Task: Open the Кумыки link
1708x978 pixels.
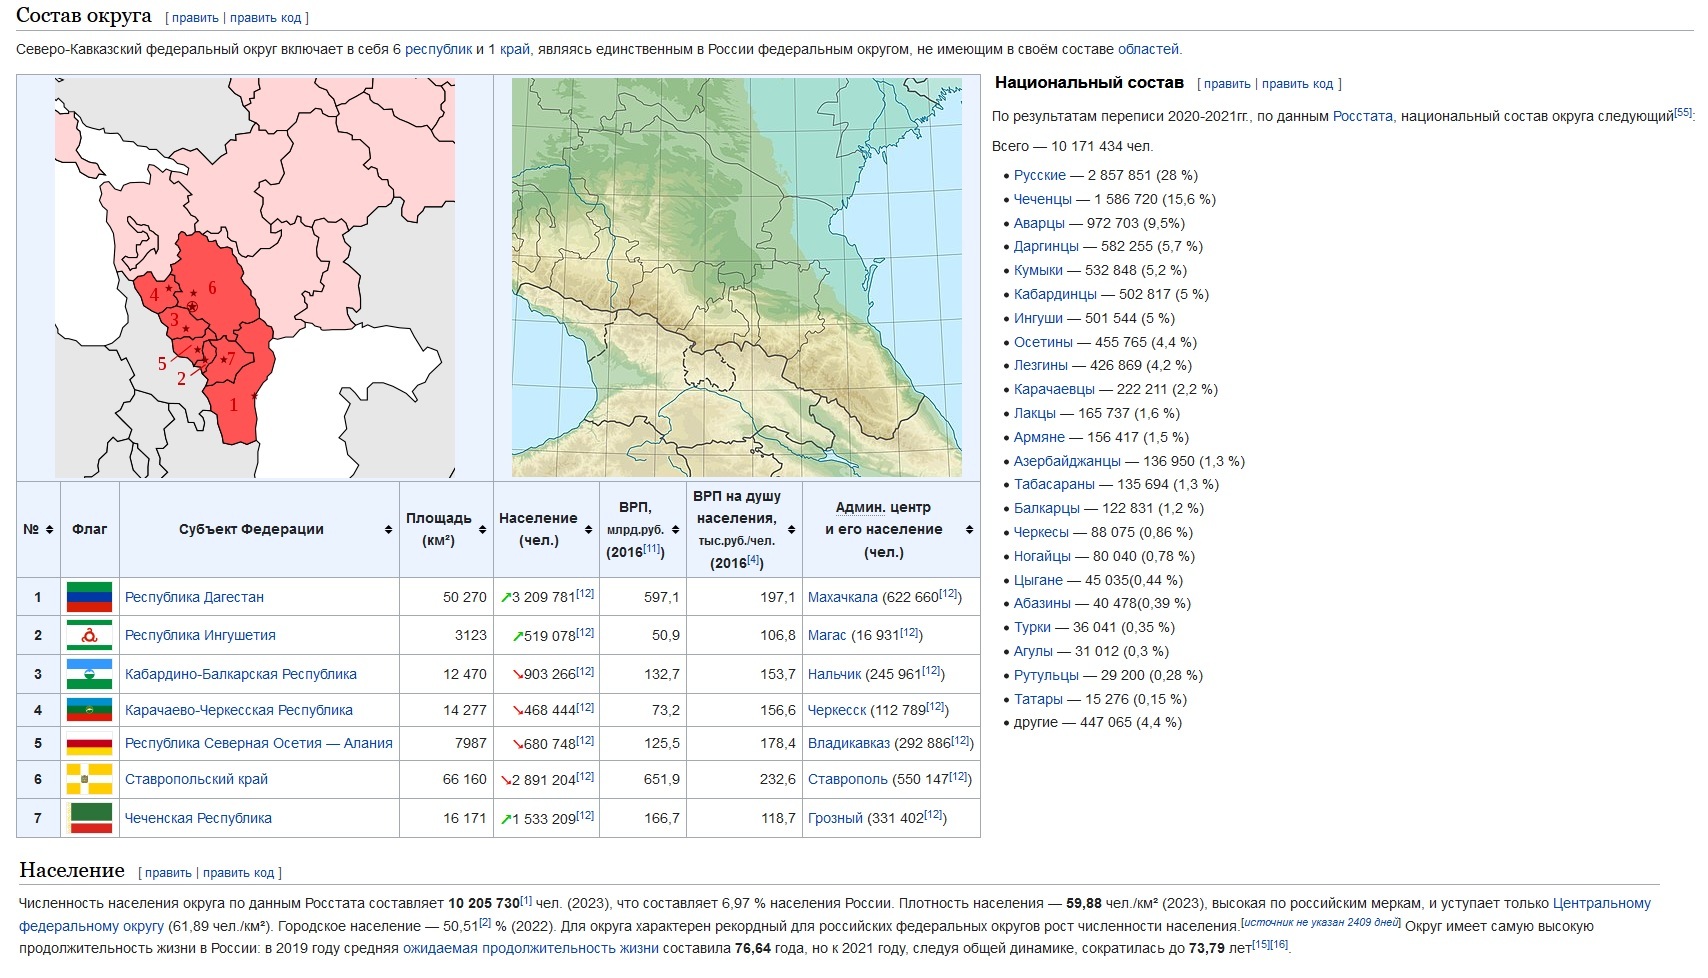Action: pos(1038,270)
